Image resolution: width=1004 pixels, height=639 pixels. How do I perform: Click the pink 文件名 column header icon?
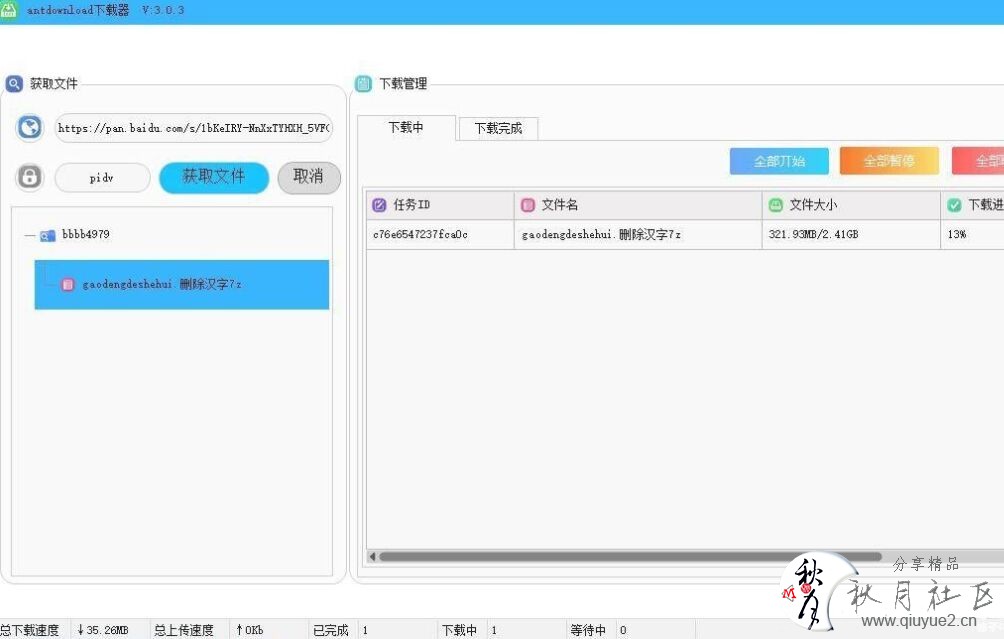tap(528, 205)
